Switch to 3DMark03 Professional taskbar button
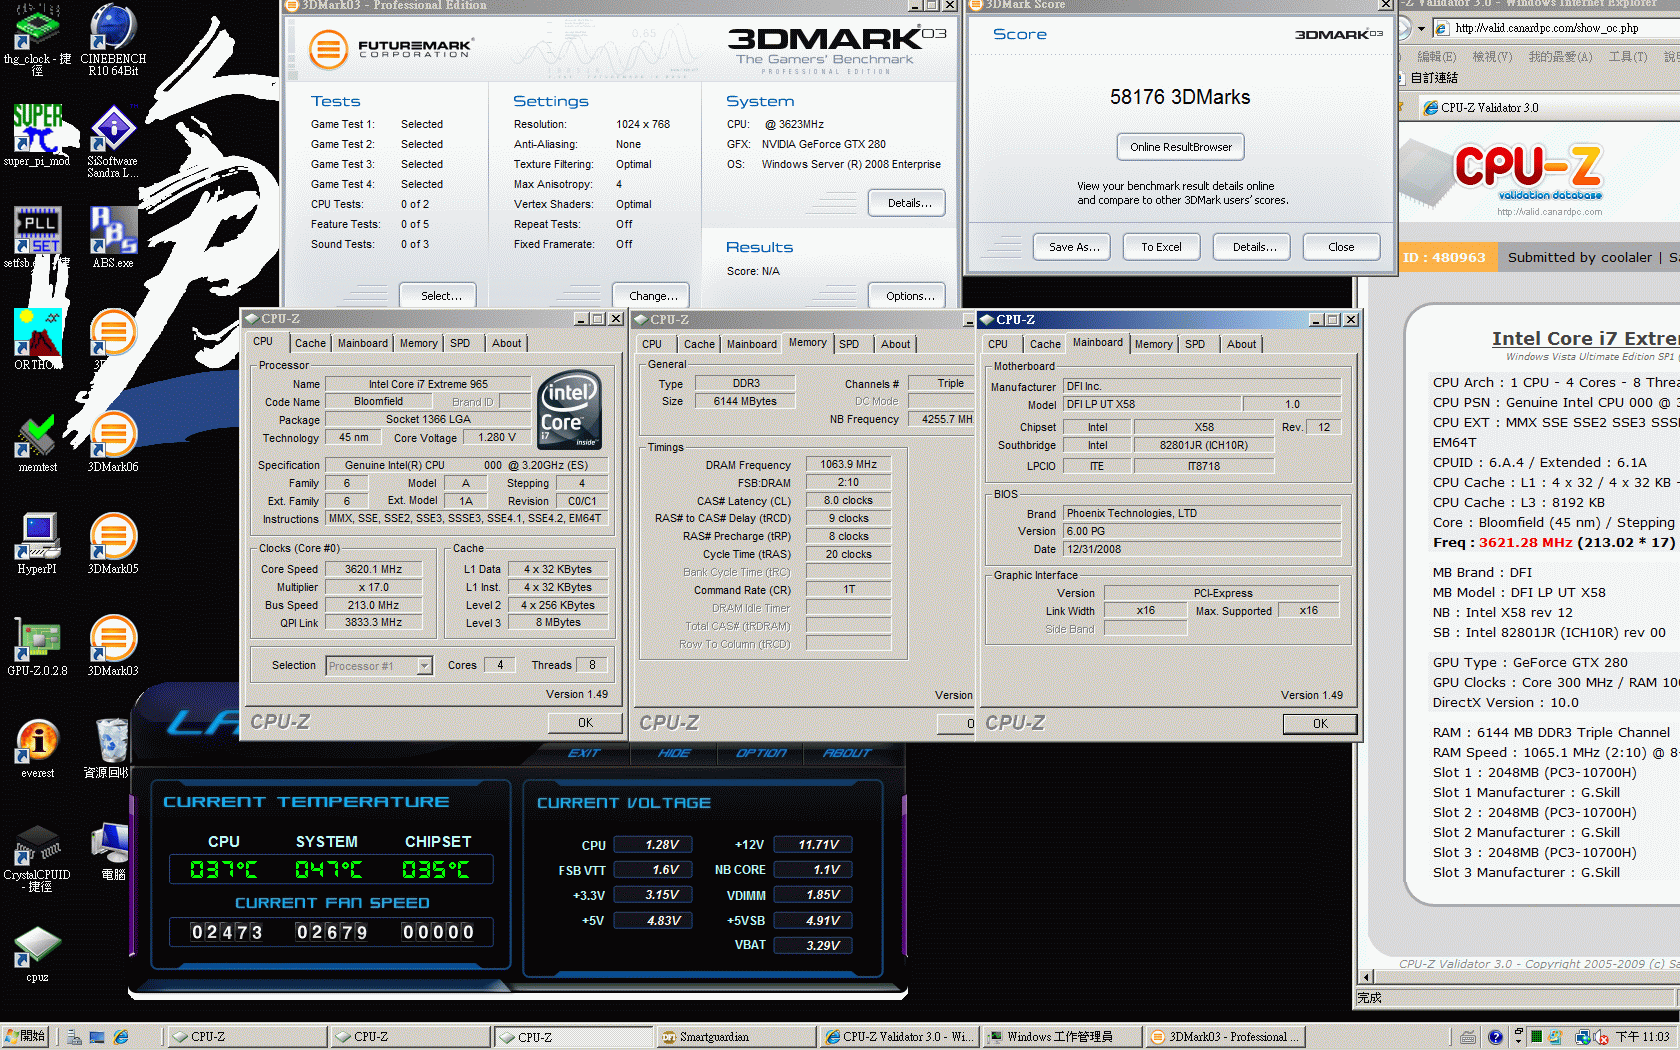The height and width of the screenshot is (1050, 1680). 1225,1037
